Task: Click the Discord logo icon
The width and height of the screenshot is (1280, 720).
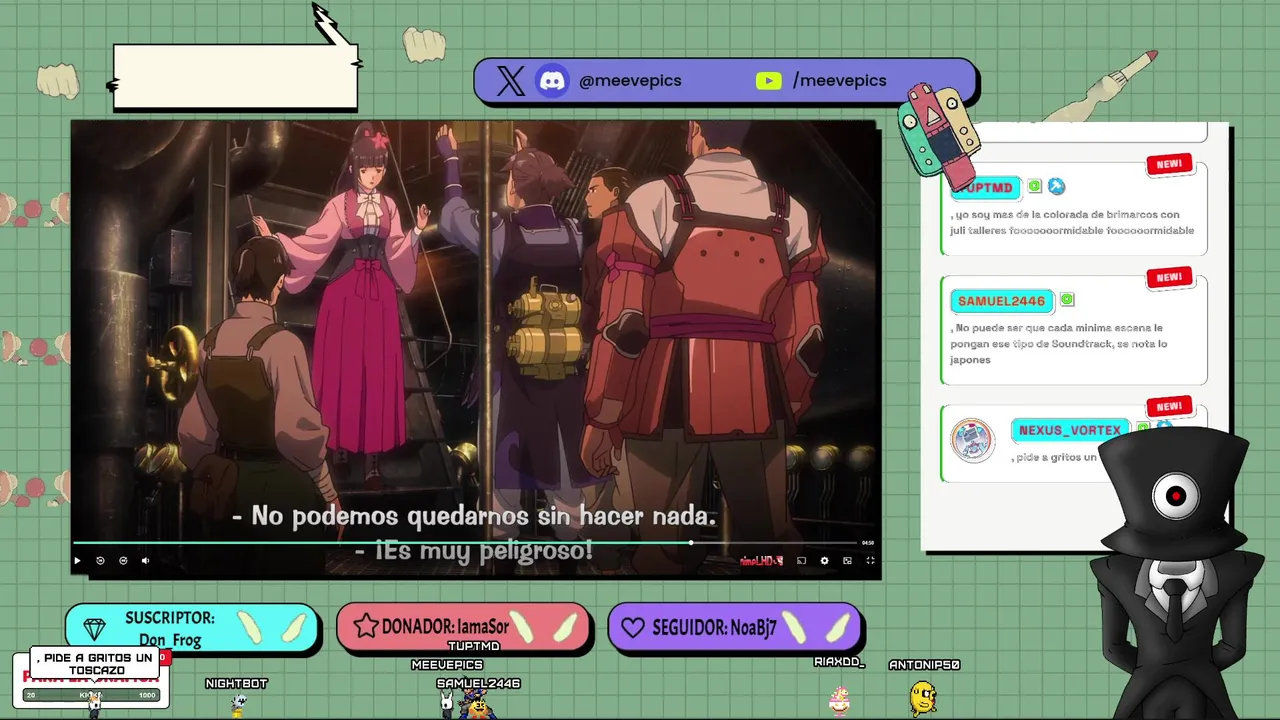Action: pos(553,81)
